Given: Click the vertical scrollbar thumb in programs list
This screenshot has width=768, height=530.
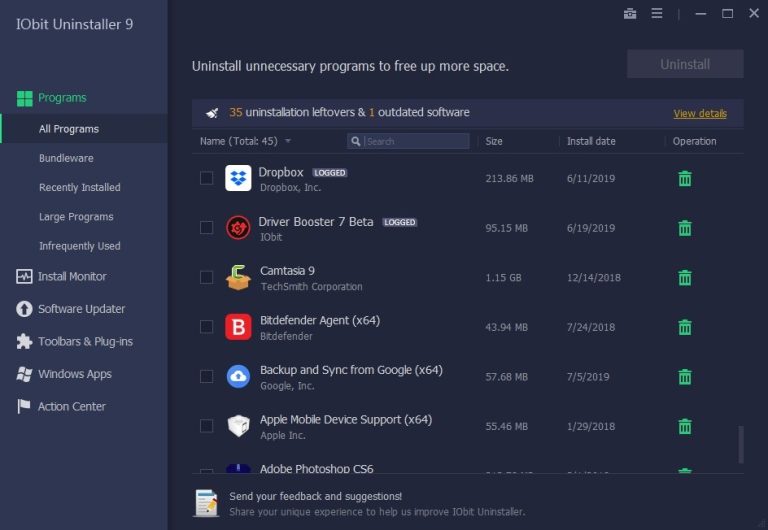Looking at the screenshot, I should (x=741, y=443).
